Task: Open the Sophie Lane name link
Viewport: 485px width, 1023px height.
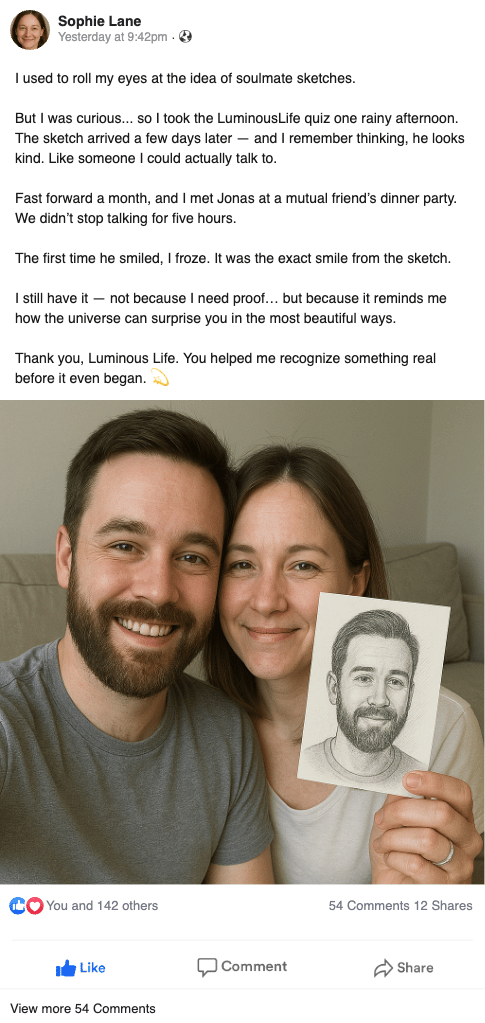Action: point(99,22)
